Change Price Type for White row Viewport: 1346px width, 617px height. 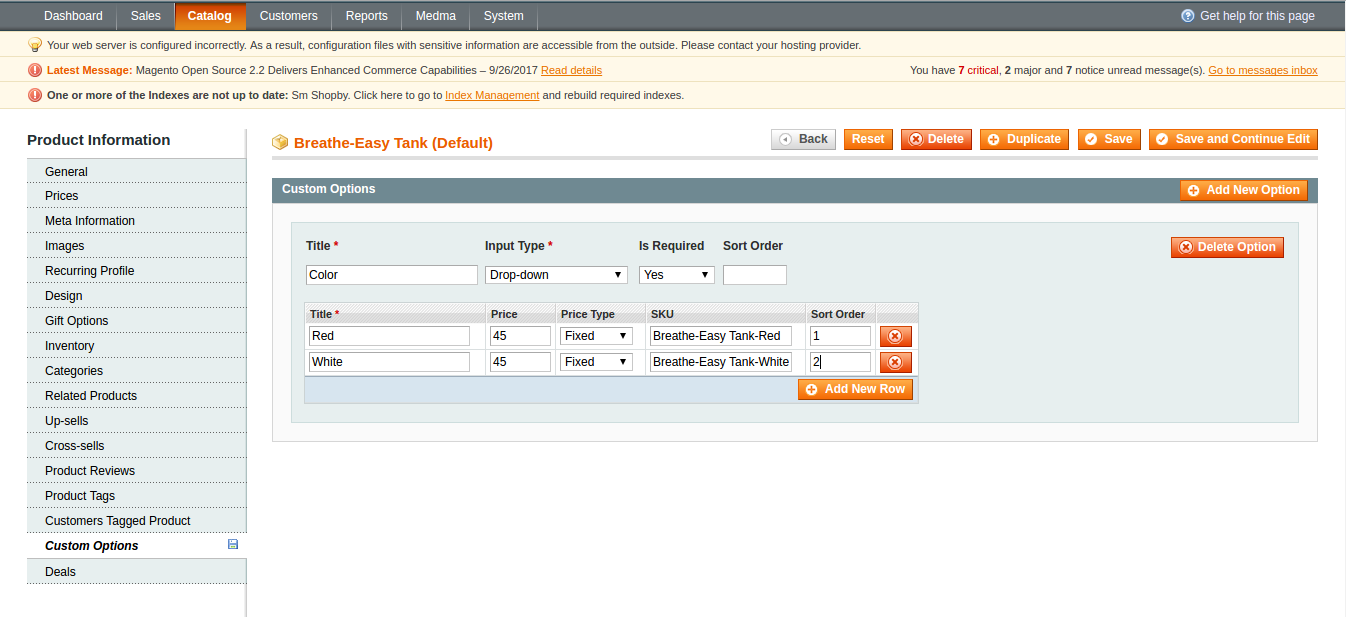[x=596, y=362]
